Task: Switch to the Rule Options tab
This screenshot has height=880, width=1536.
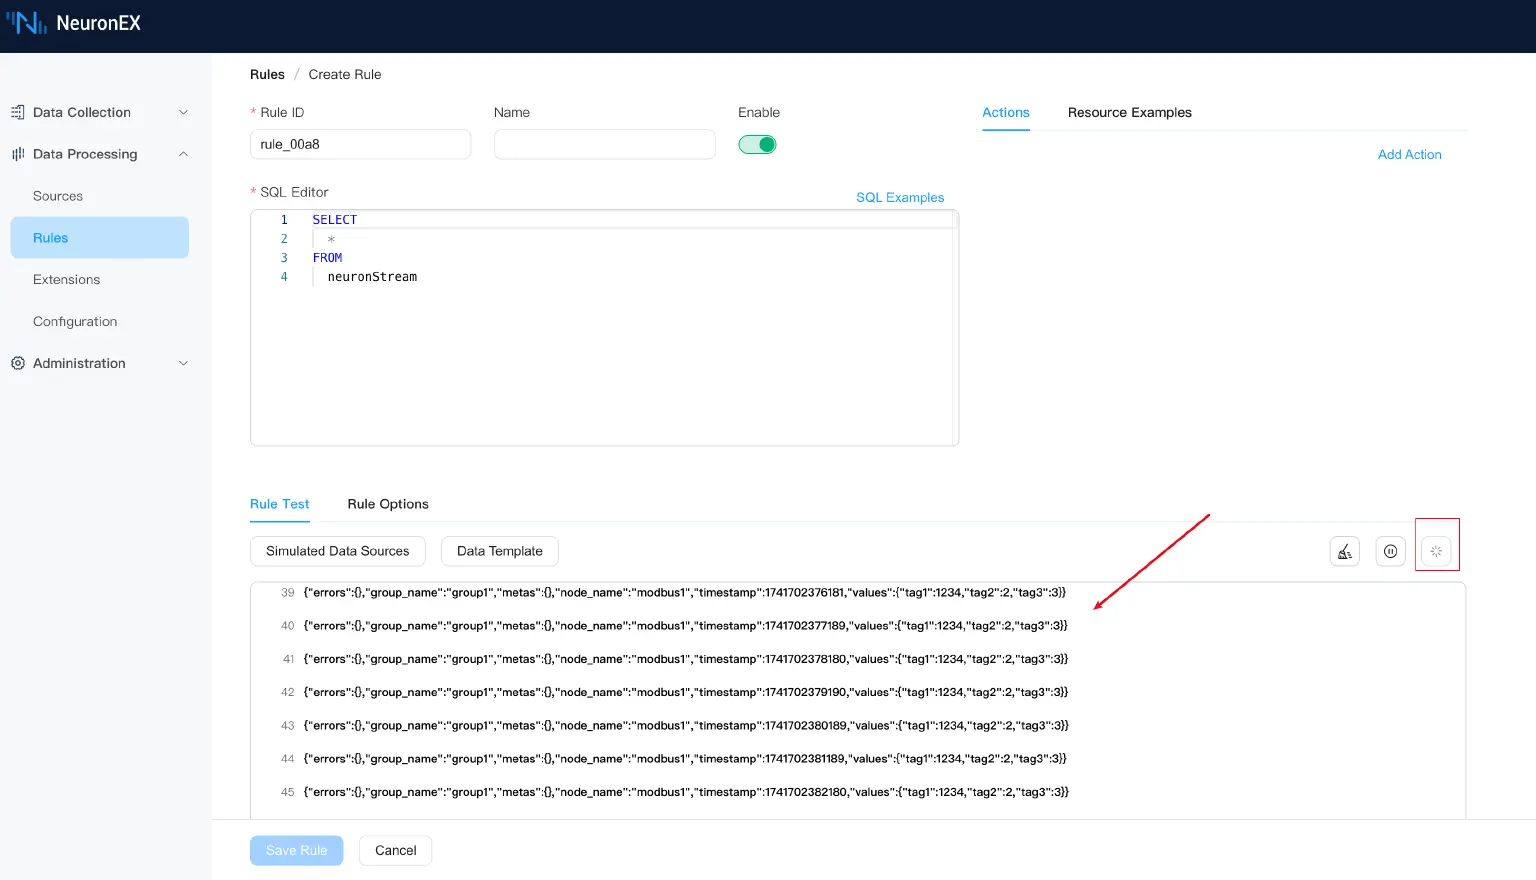Action: (x=388, y=504)
